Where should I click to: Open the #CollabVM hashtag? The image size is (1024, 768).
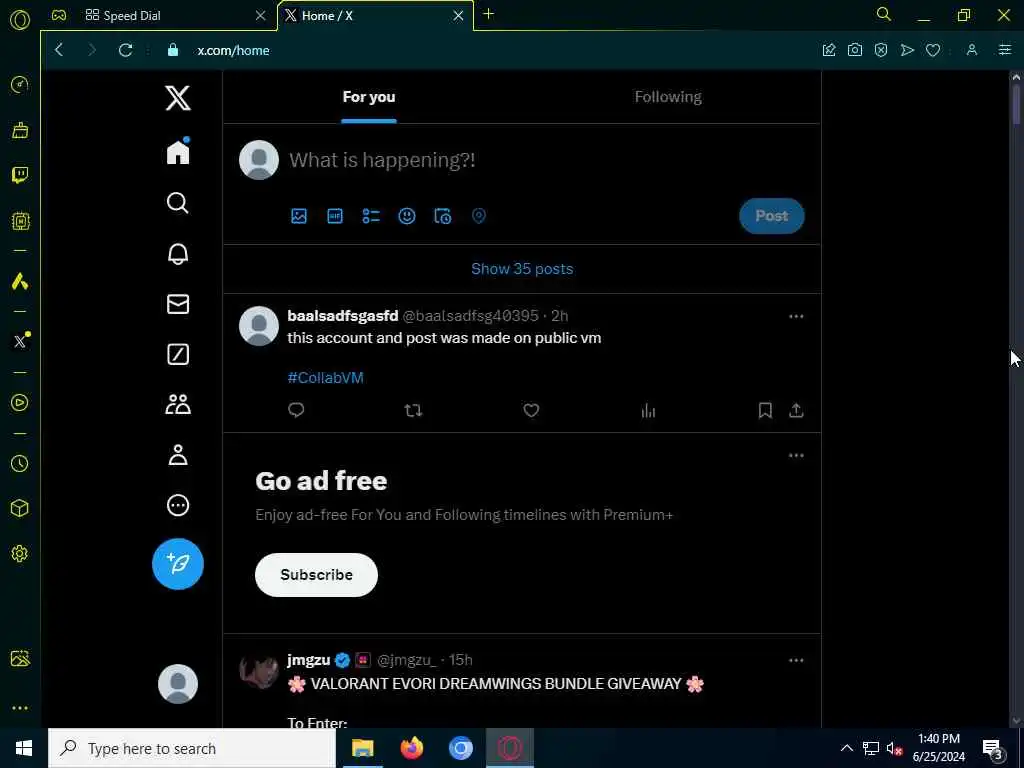325,378
